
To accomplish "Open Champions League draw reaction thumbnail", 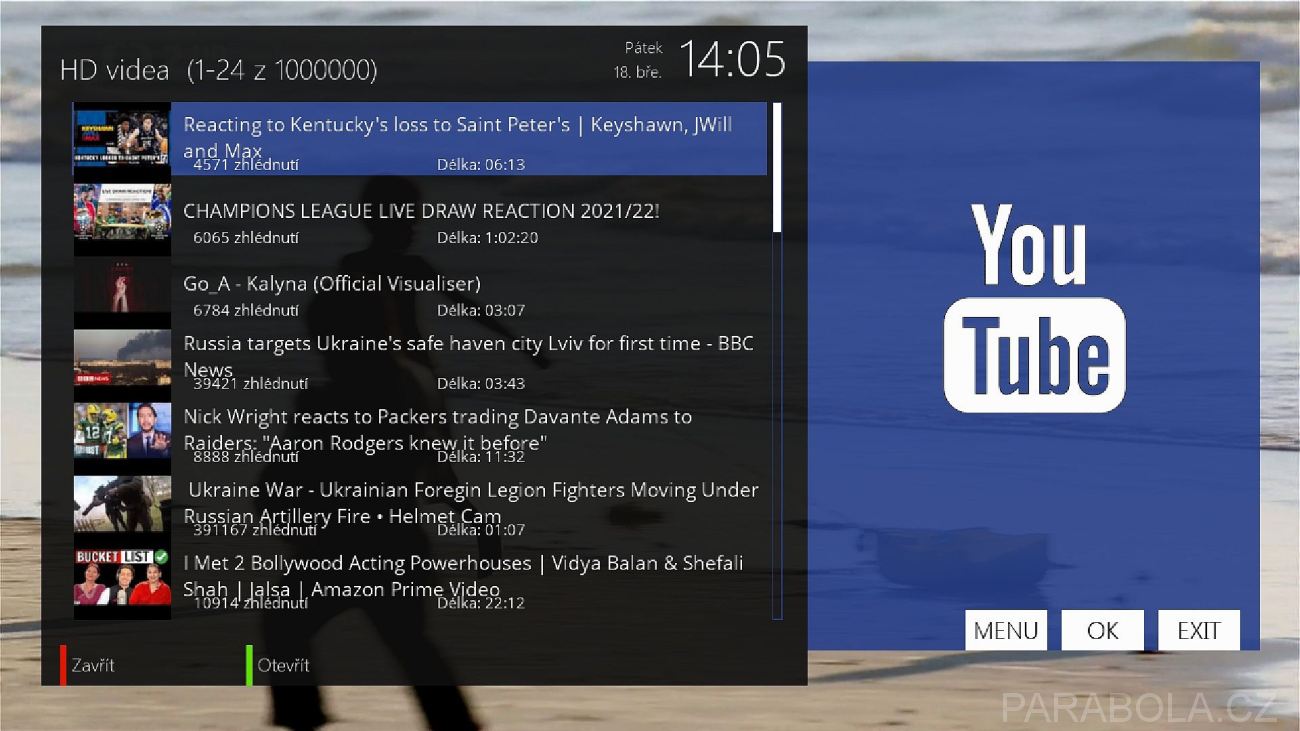I will tap(122, 213).
